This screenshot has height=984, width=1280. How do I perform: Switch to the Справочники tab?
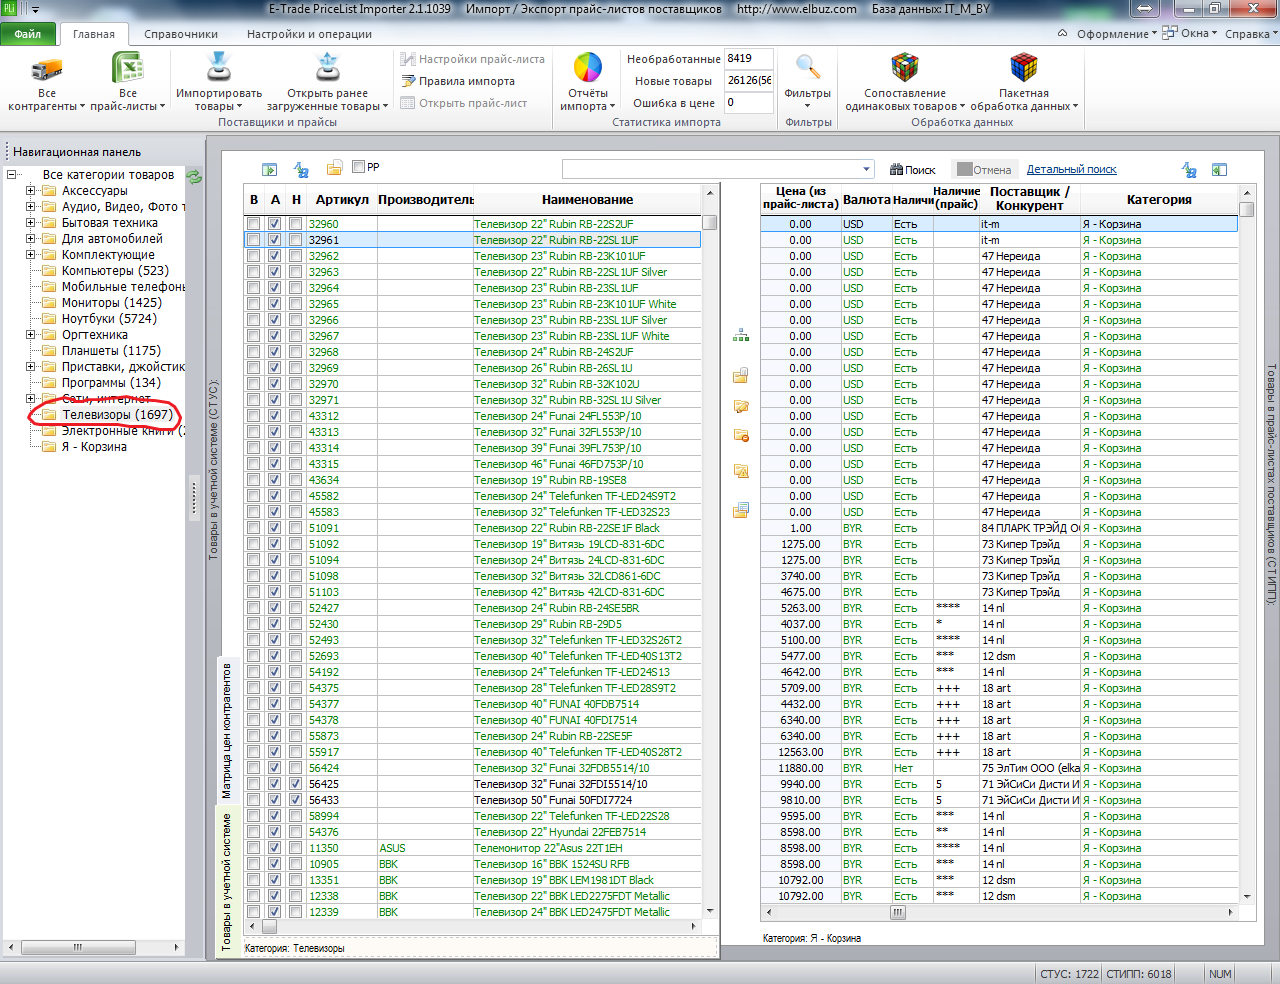(x=181, y=34)
